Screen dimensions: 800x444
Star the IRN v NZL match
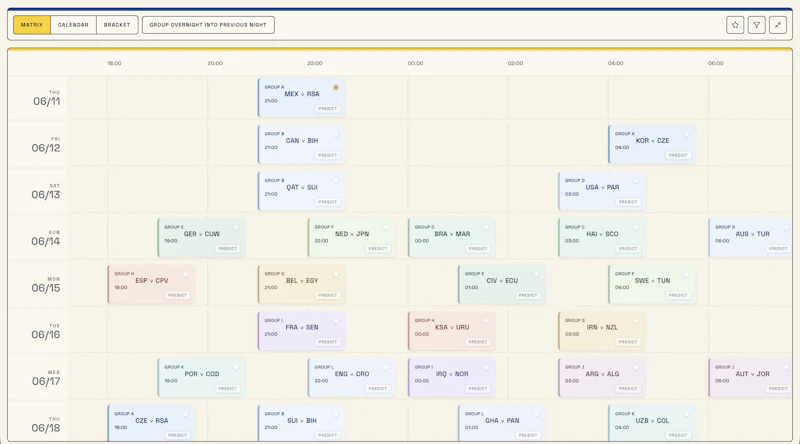[x=636, y=321]
